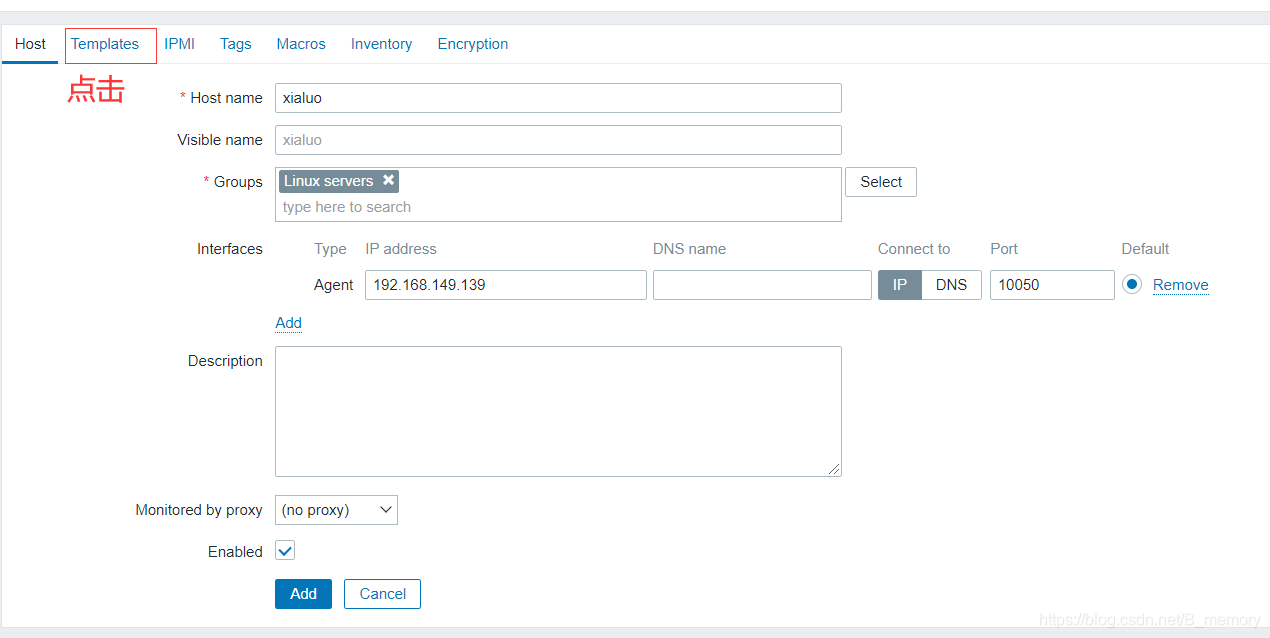Cancel the host creation

[382, 594]
